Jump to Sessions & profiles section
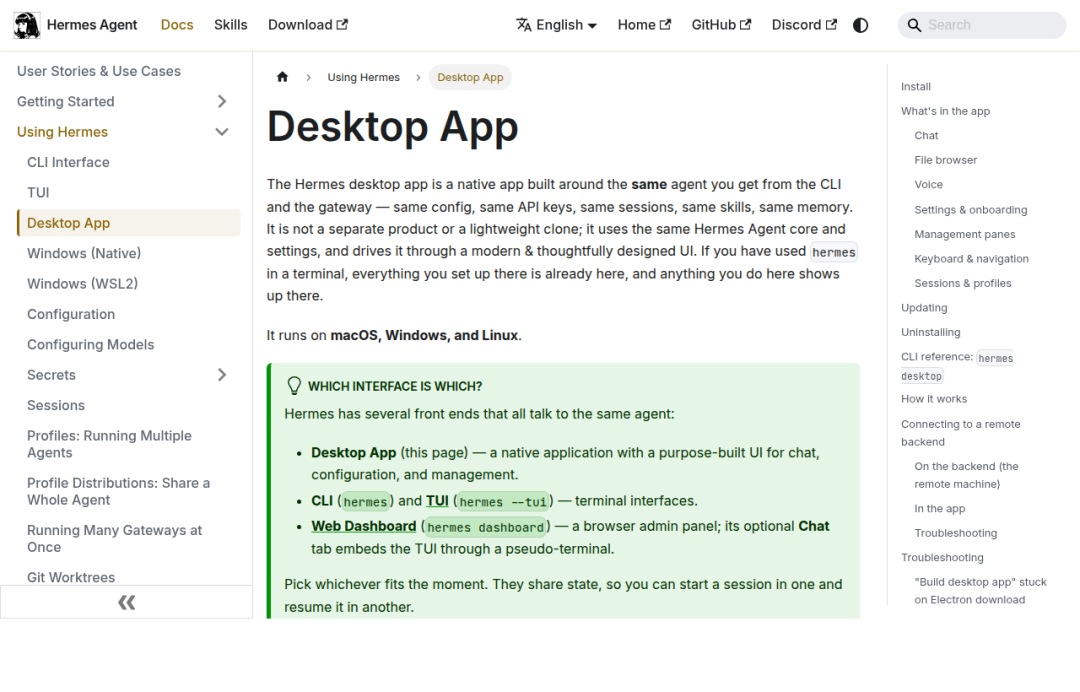The width and height of the screenshot is (1080, 692). pyautogui.click(x=963, y=283)
